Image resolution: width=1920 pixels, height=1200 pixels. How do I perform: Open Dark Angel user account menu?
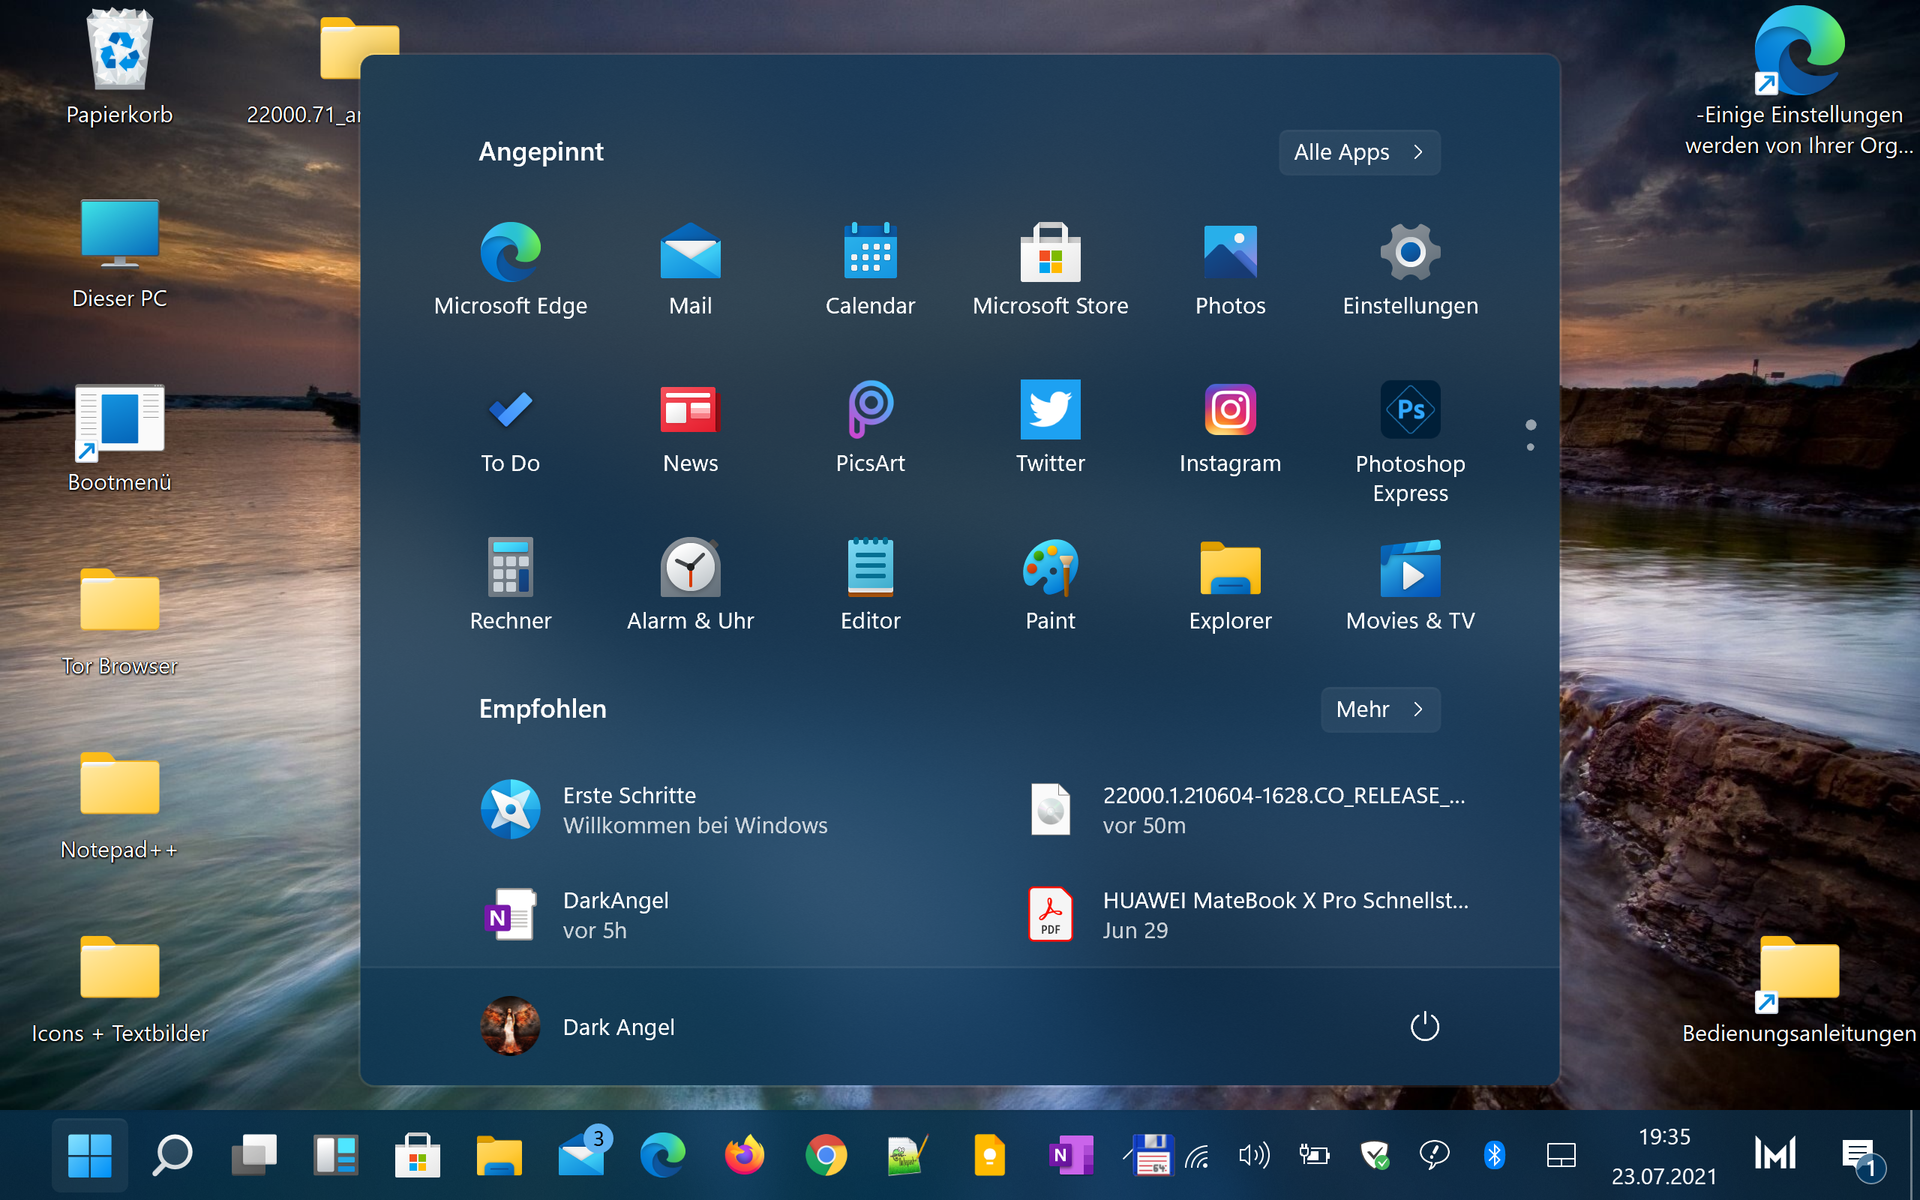coord(578,1026)
